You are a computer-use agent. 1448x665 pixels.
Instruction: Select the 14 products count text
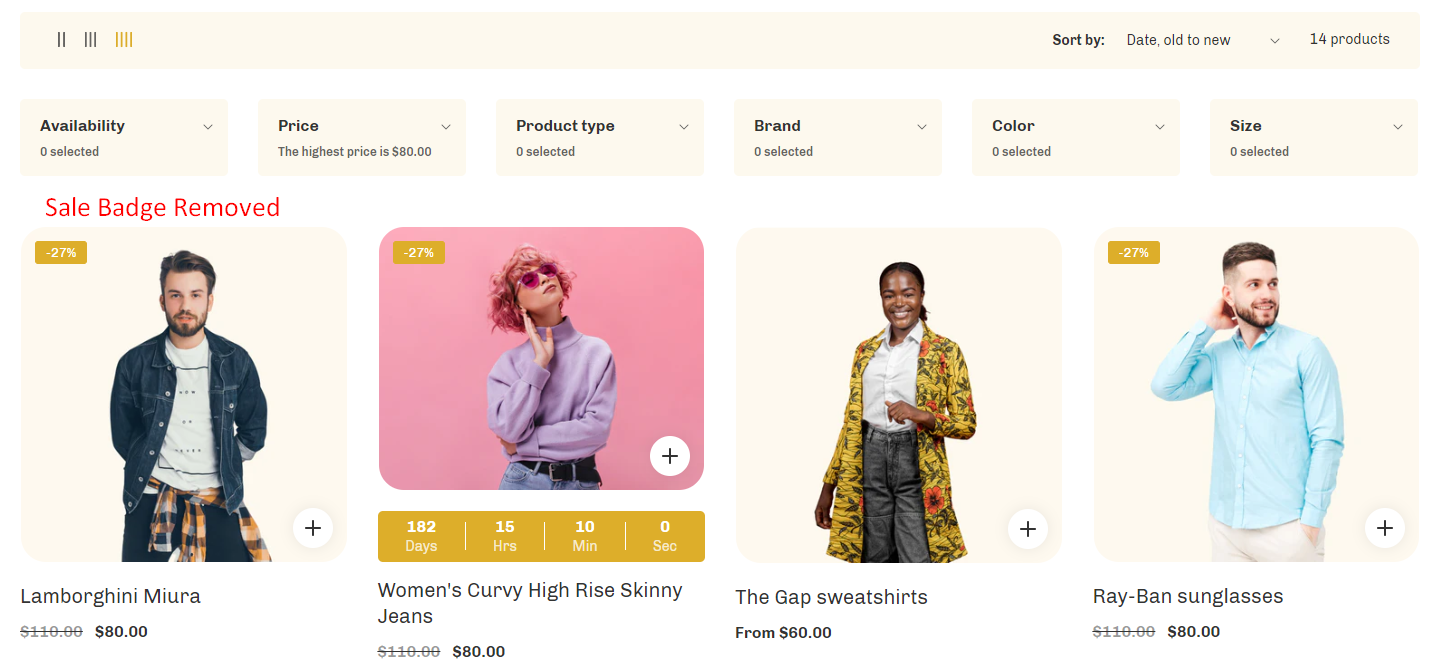click(1350, 39)
